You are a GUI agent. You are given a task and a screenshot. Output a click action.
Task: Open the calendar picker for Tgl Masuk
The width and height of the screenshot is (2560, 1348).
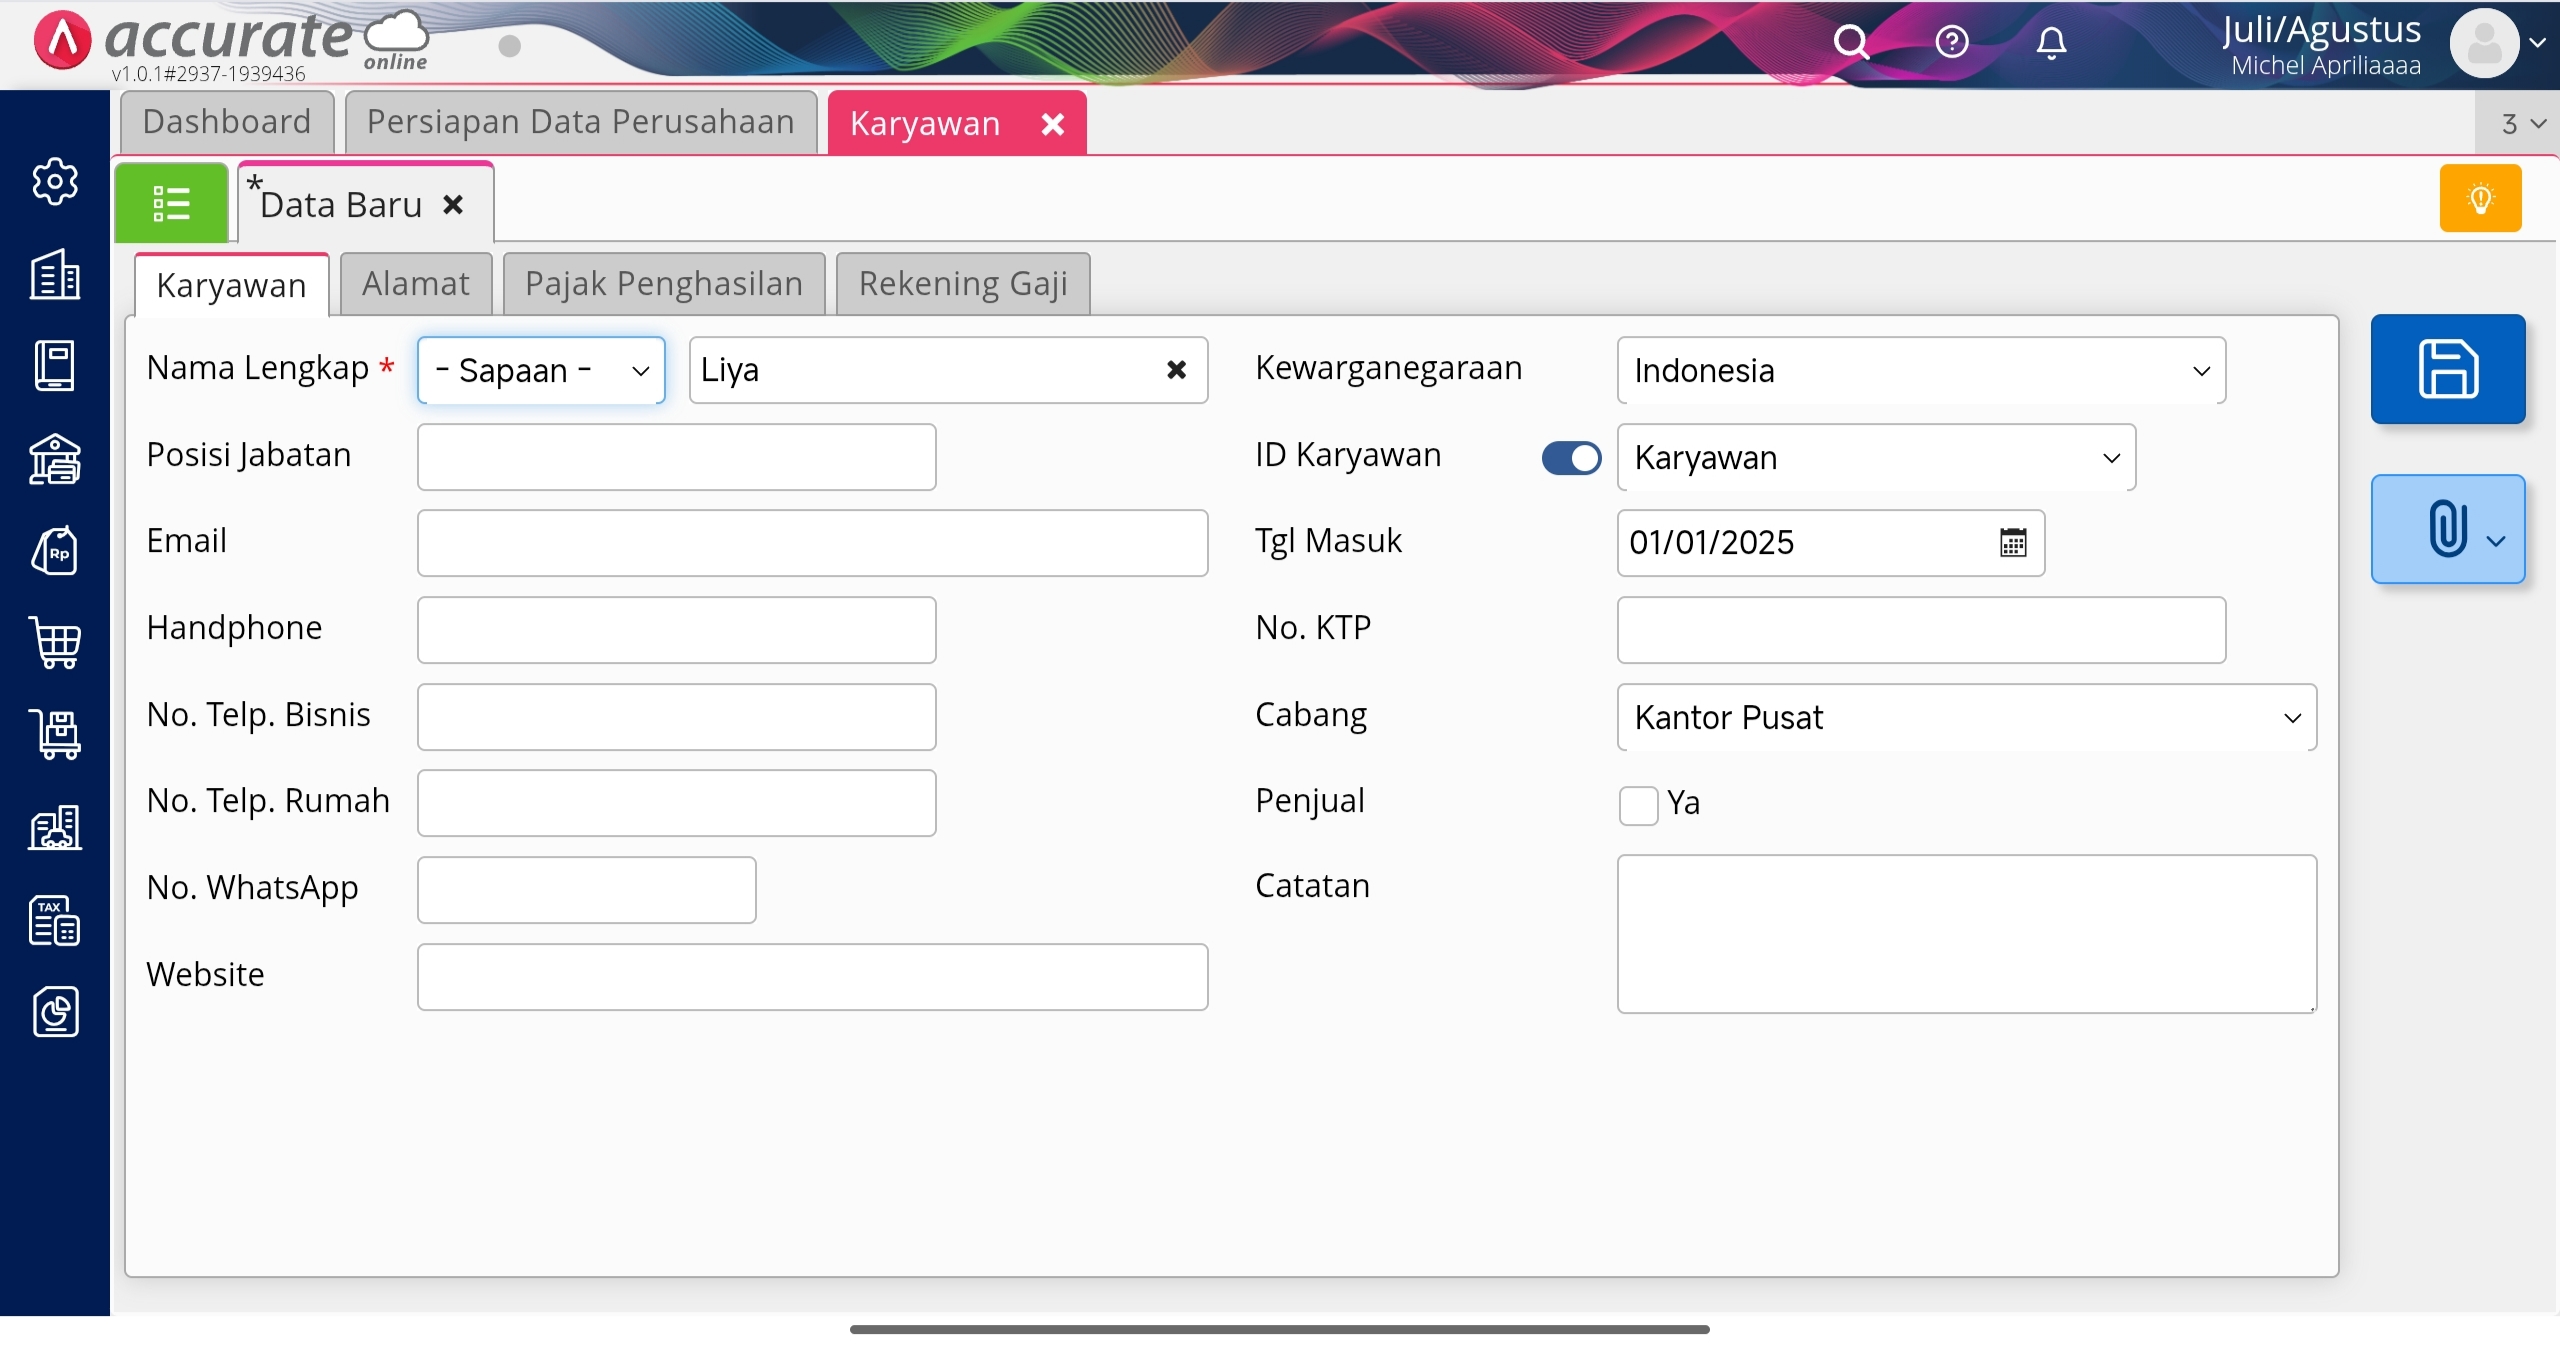pyautogui.click(x=2012, y=542)
